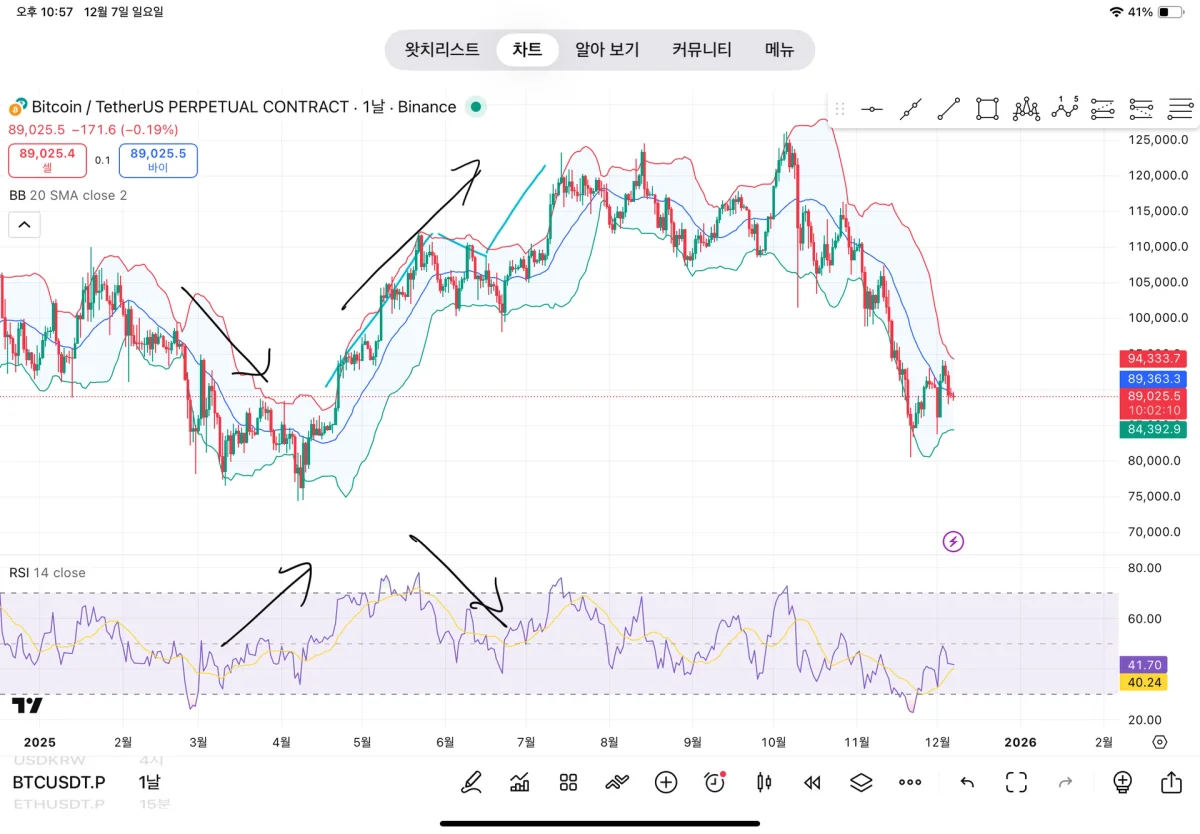Pick the head and shoulders pattern tool

(x=1026, y=109)
